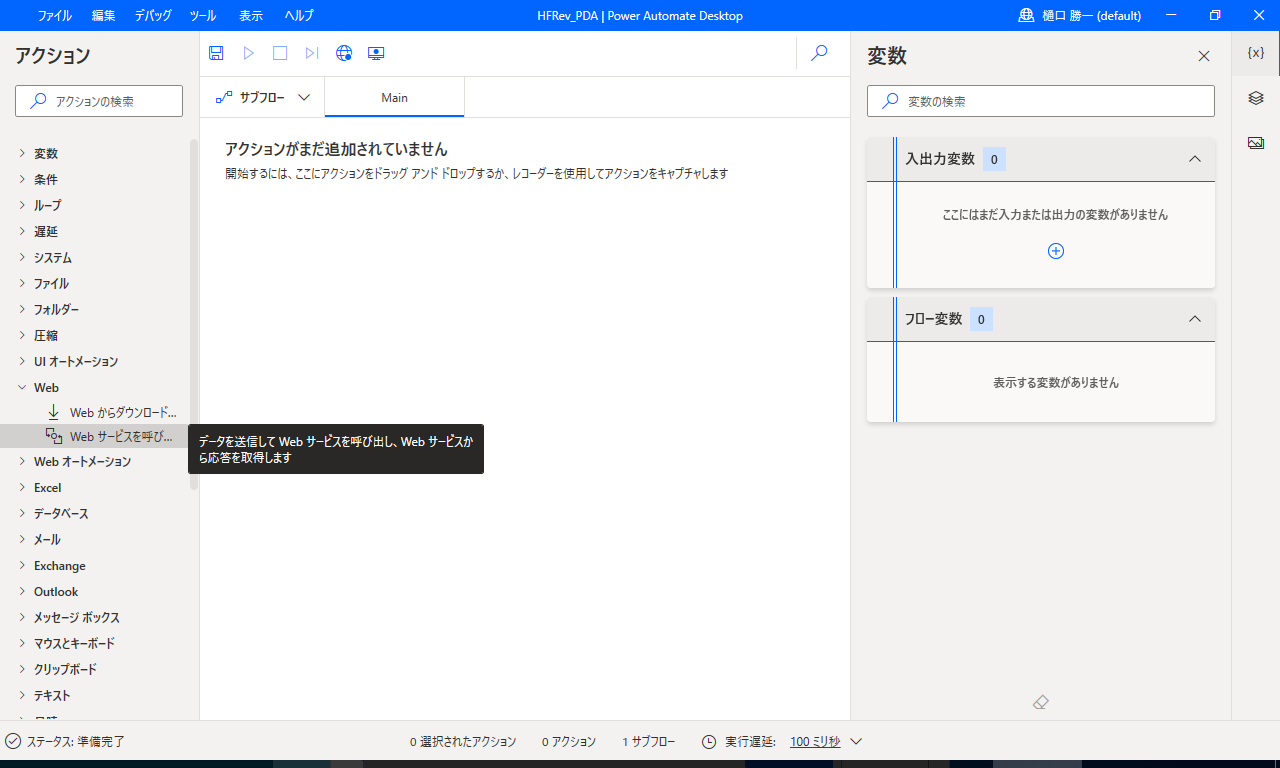Expand the テキスト action group
Image resolution: width=1280 pixels, height=768 pixels.
click(23, 695)
